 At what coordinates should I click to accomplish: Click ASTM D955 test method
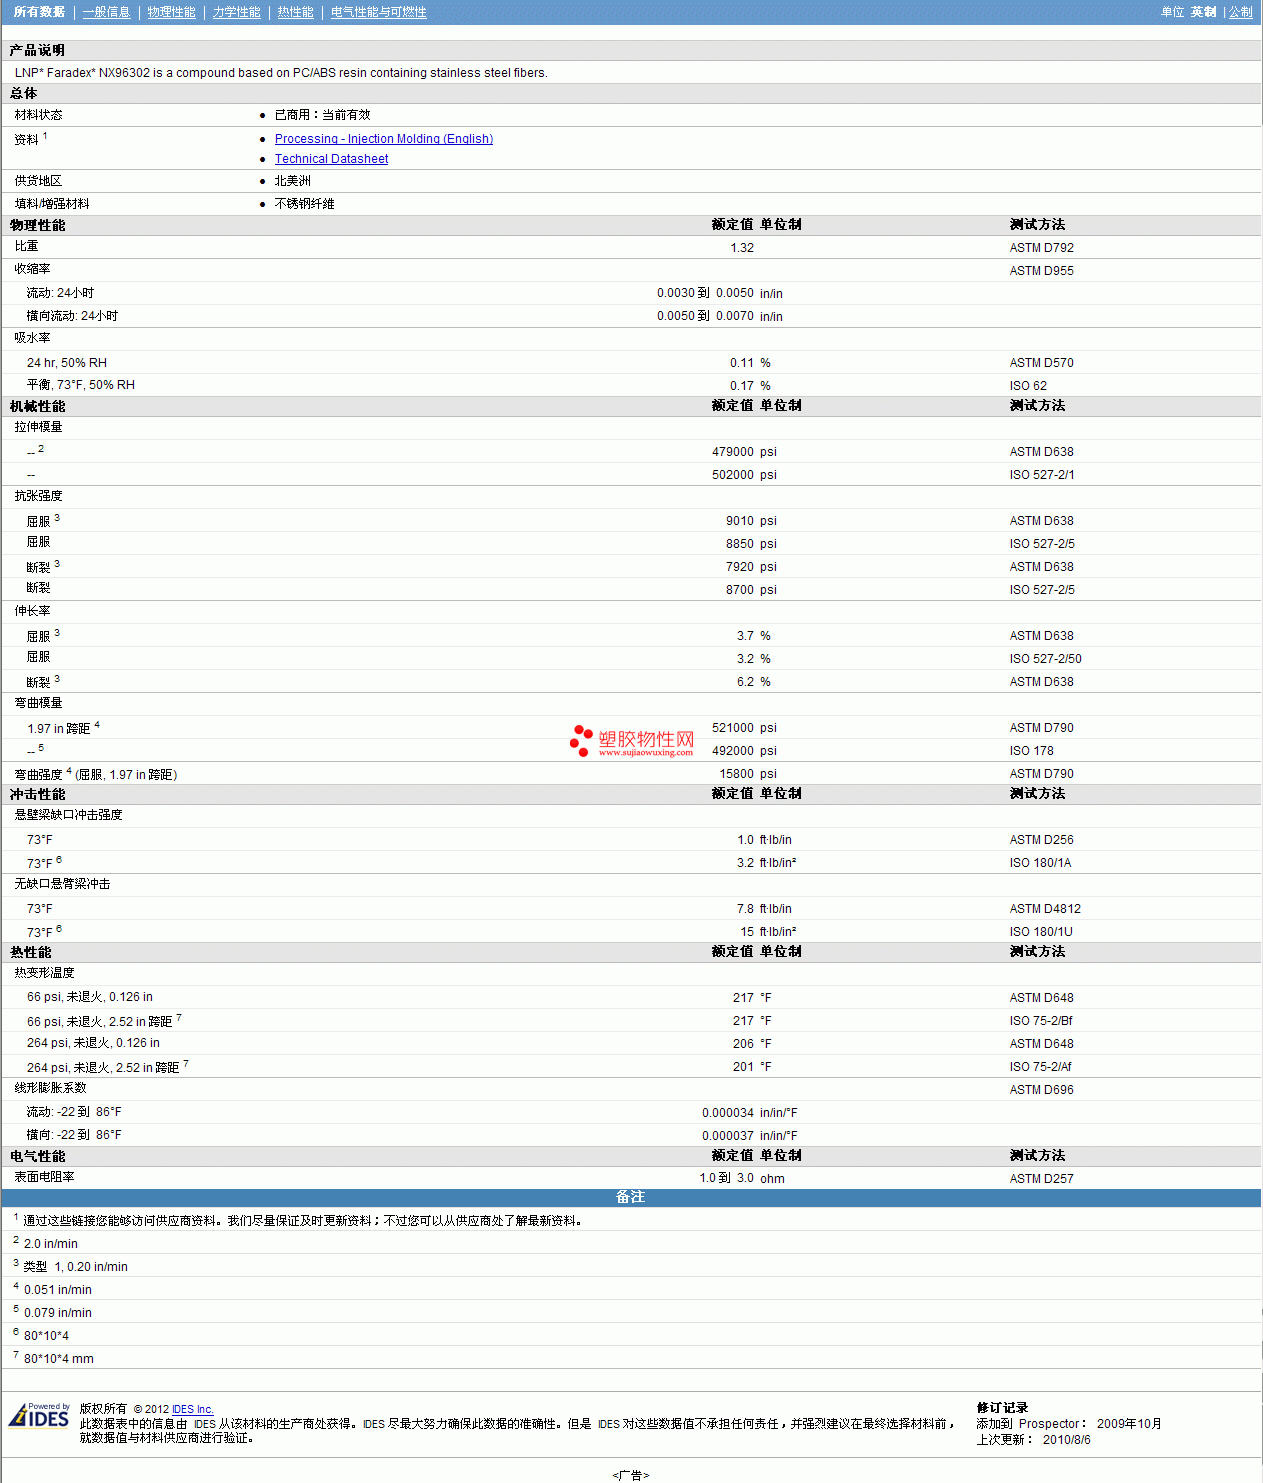coord(1041,271)
